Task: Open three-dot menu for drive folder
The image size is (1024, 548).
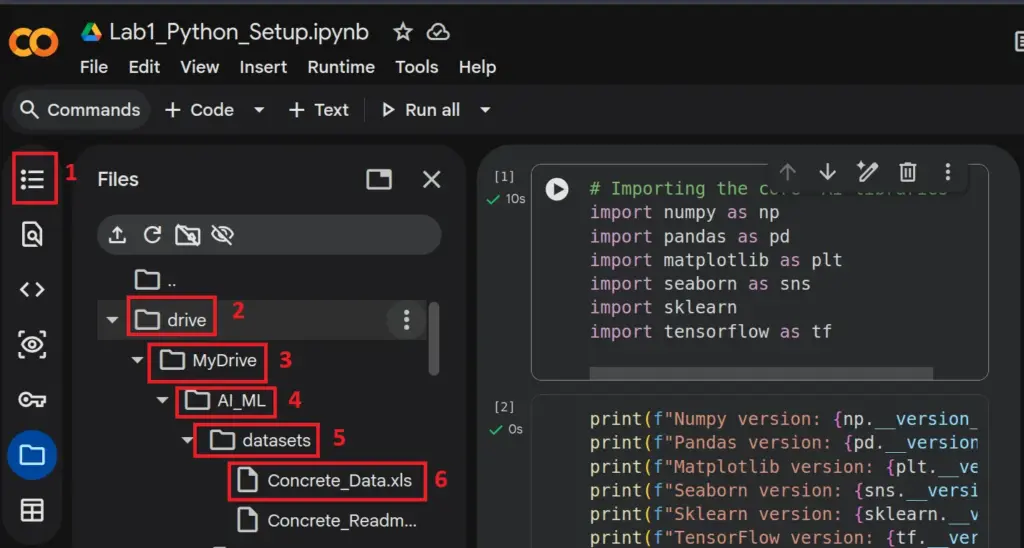Action: [x=406, y=320]
